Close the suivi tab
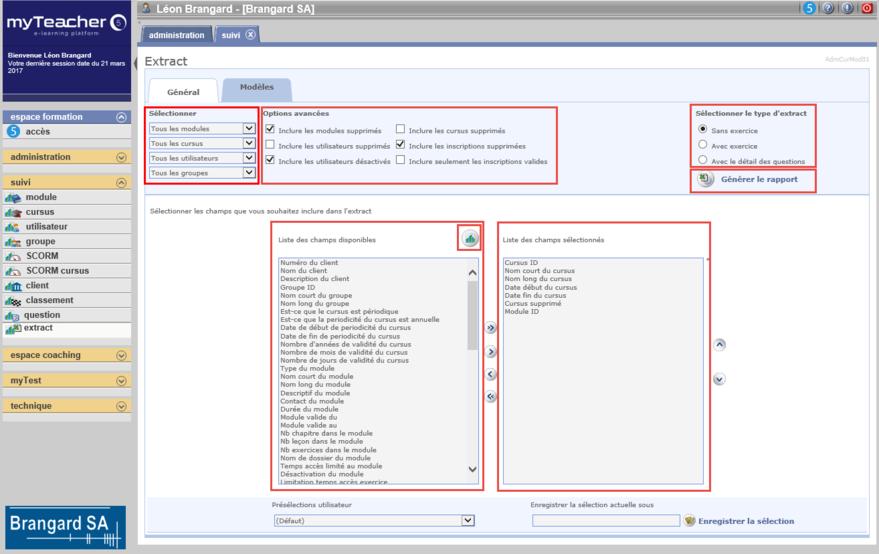The width and height of the screenshot is (879, 554). pyautogui.click(x=251, y=35)
